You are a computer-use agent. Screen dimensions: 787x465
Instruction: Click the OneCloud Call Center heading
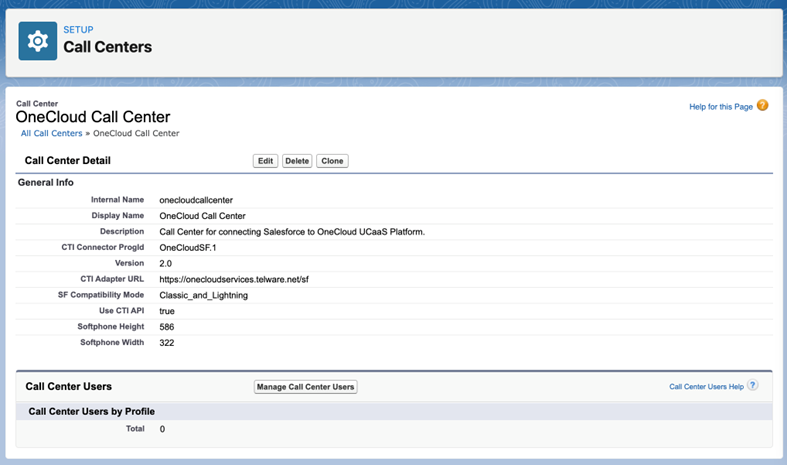[93, 117]
